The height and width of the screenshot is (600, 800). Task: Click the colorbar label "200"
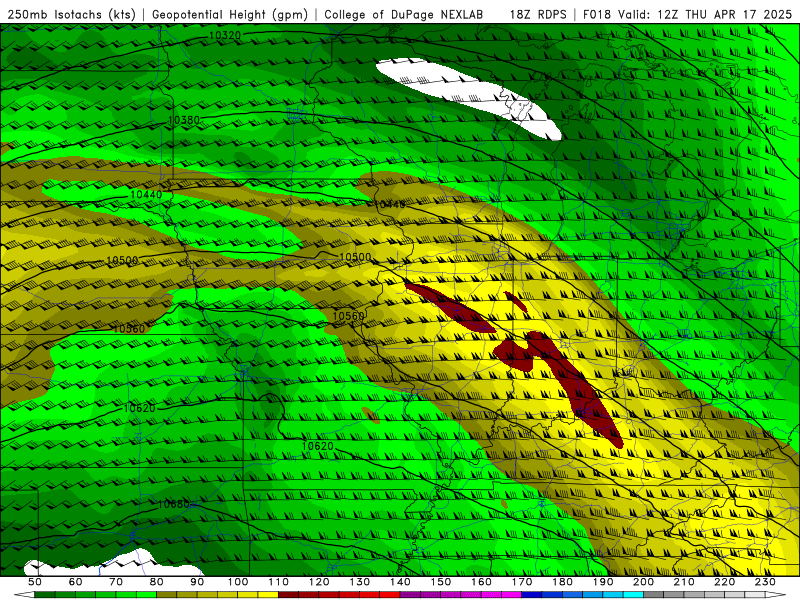pos(643,582)
